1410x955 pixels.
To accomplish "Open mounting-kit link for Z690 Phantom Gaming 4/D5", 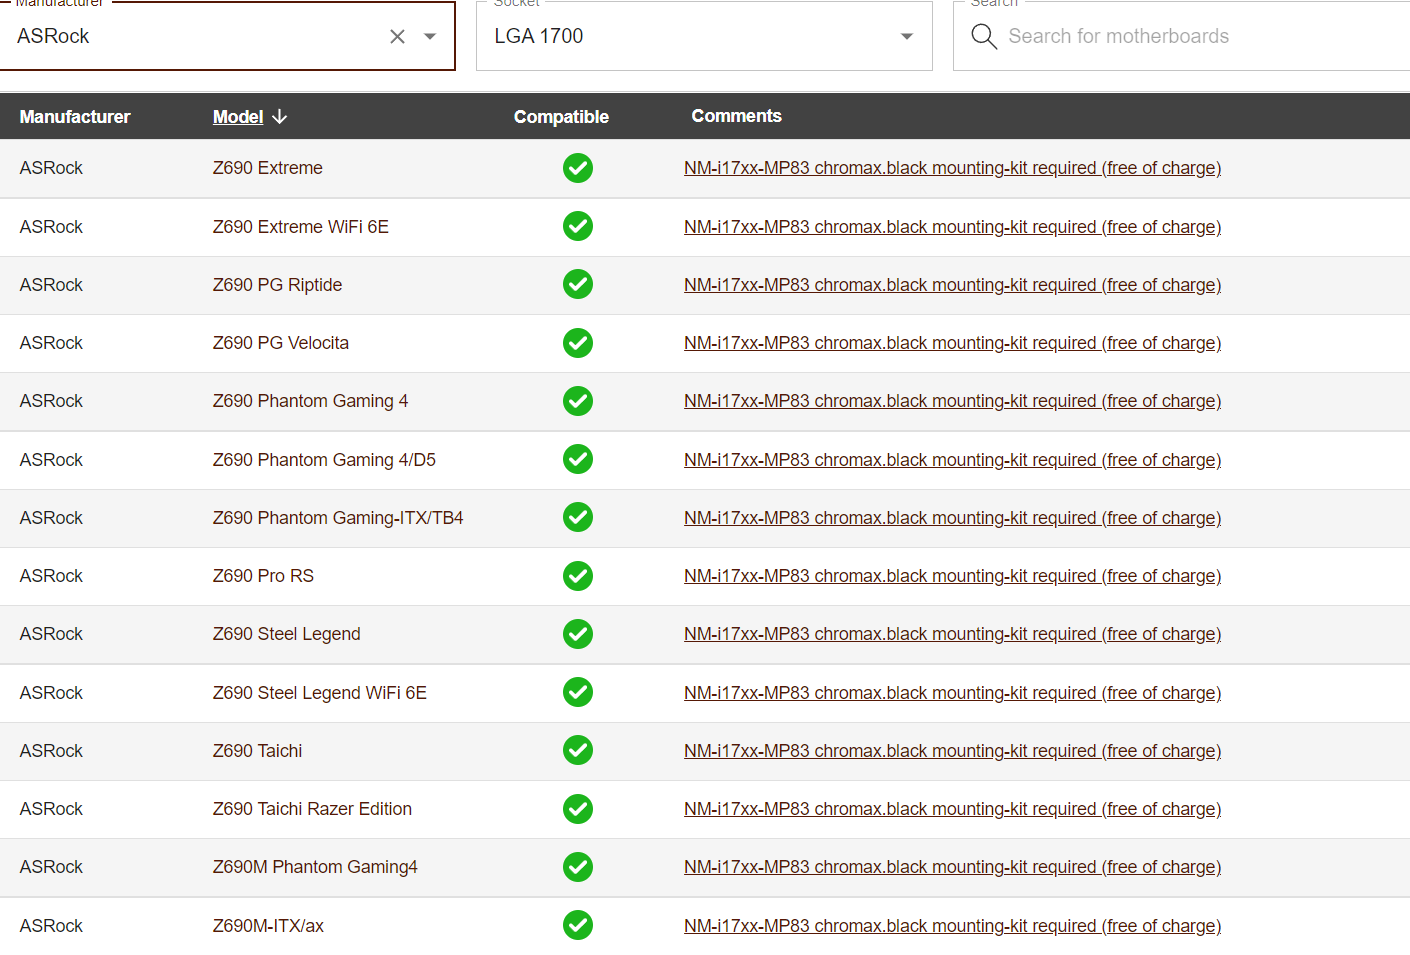I will 952,460.
